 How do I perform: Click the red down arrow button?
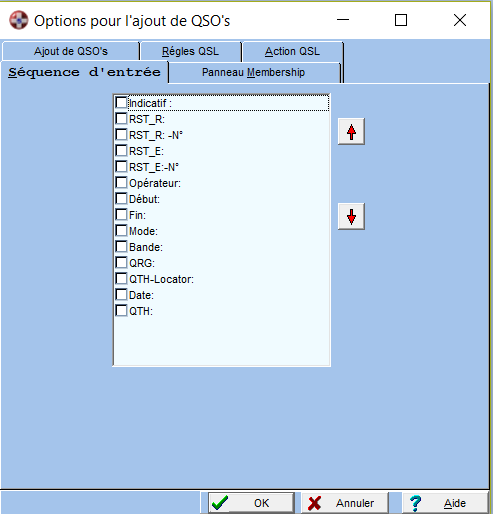[x=351, y=216]
